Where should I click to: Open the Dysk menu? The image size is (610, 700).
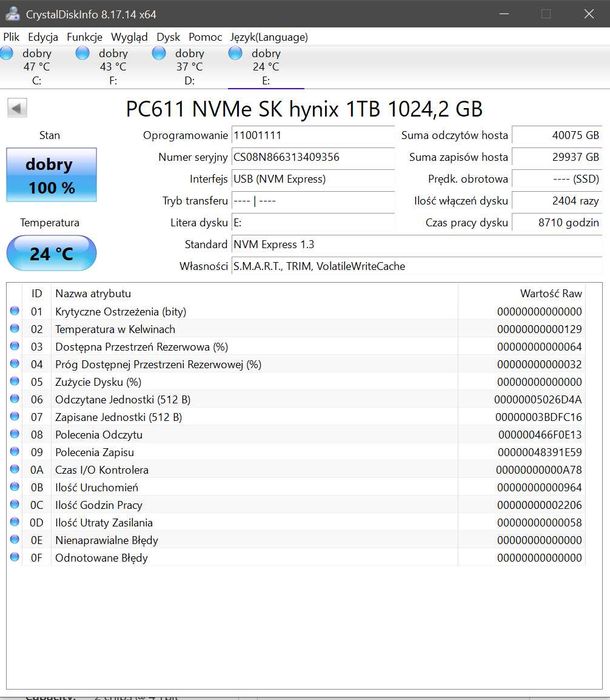tap(168, 37)
